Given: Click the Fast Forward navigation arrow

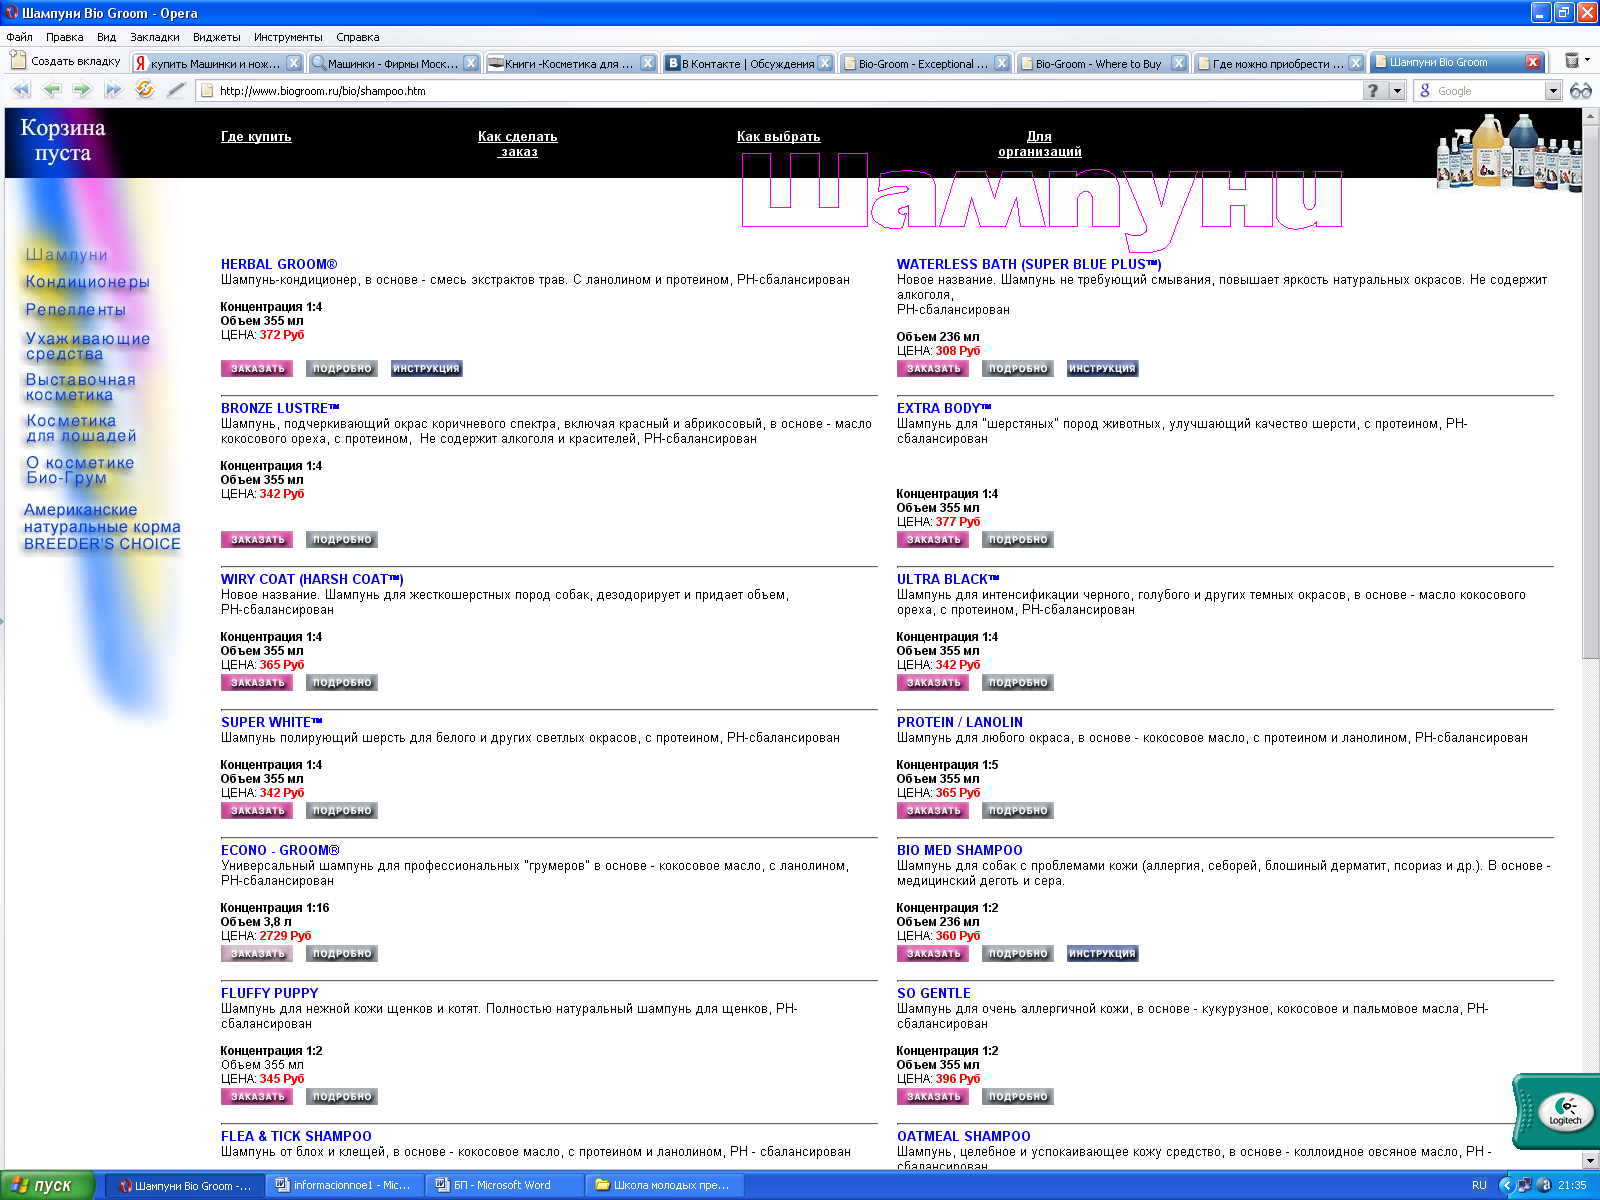Looking at the screenshot, I should tap(113, 90).
